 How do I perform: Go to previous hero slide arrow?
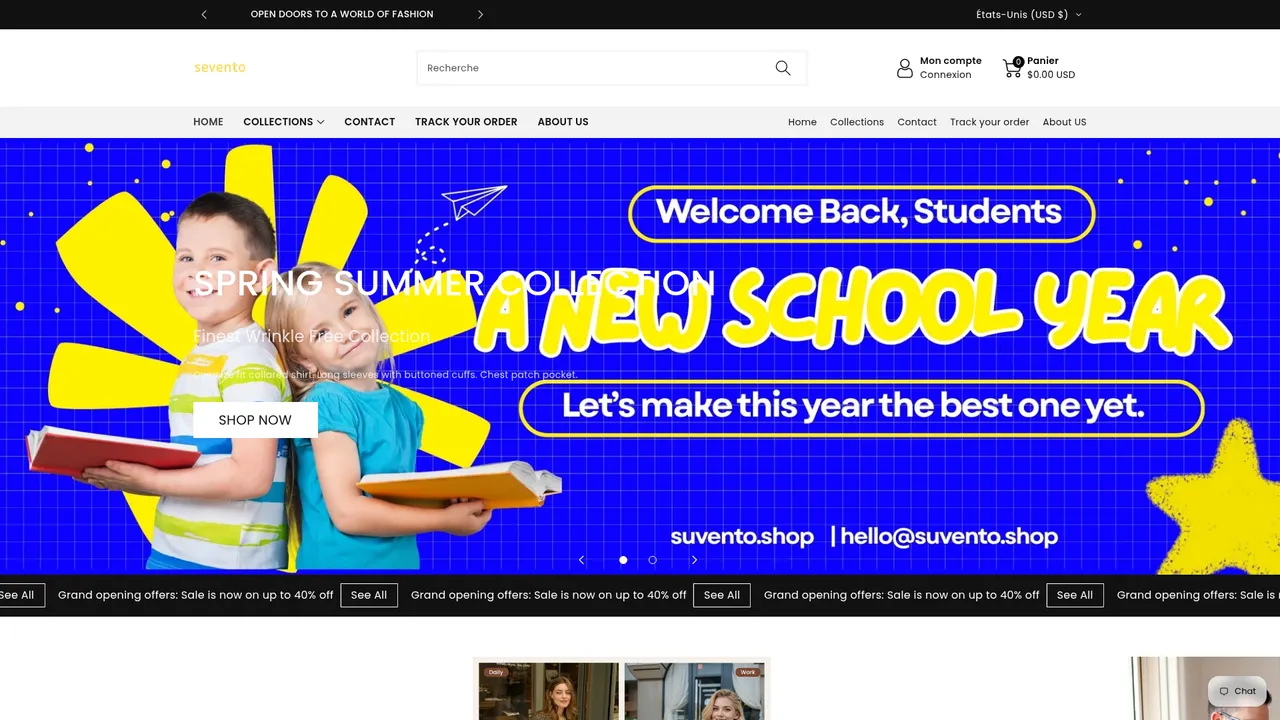(x=581, y=560)
